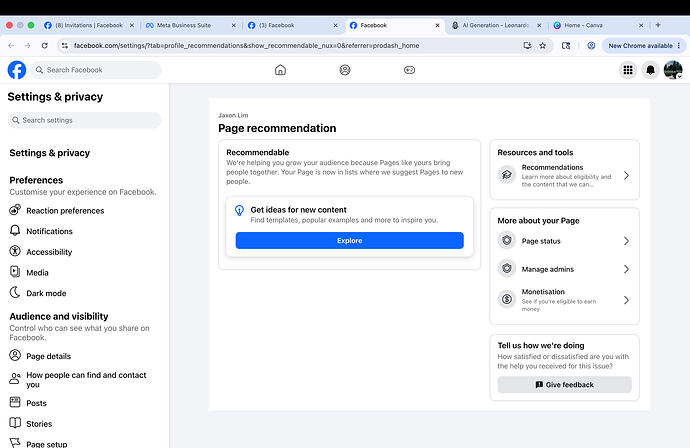Open a new browser tab
690x448 pixels.
[658, 25]
